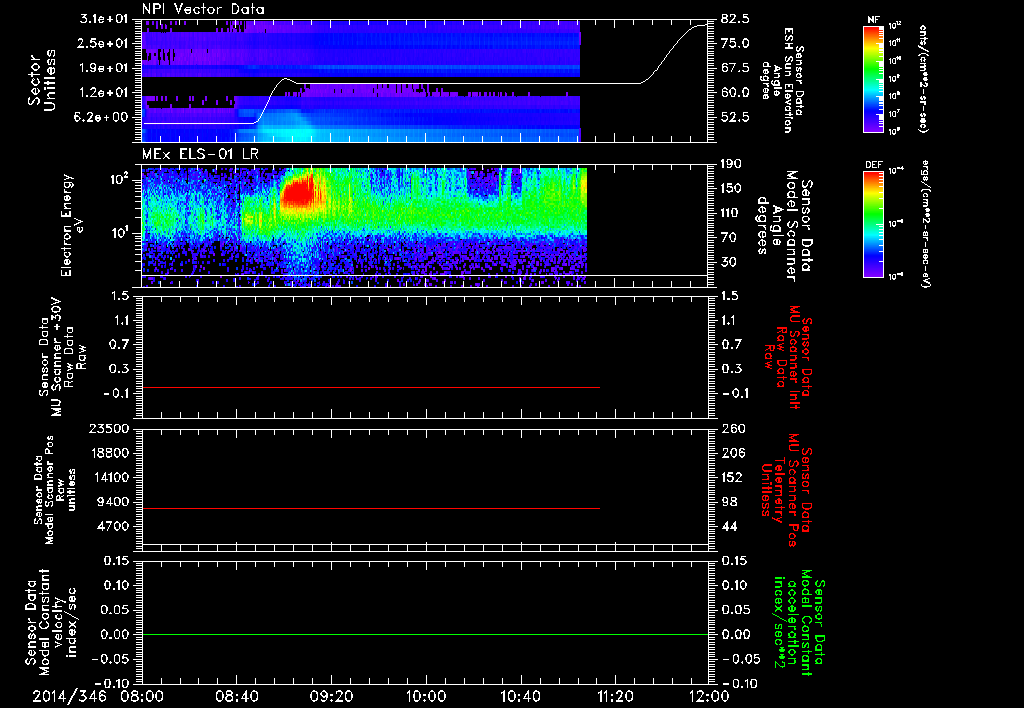Click the '09:20' time axis label
1024x708 pixels.
pyautogui.click(x=331, y=697)
